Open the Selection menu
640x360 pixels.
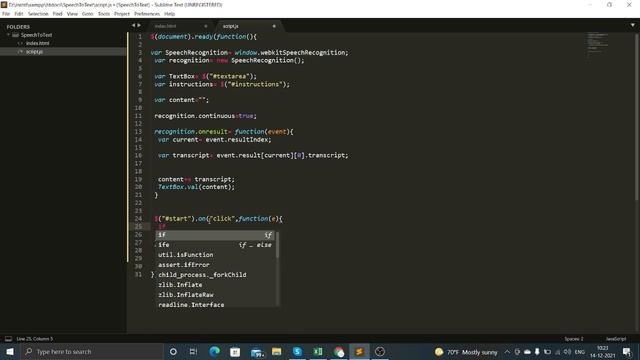(38, 13)
